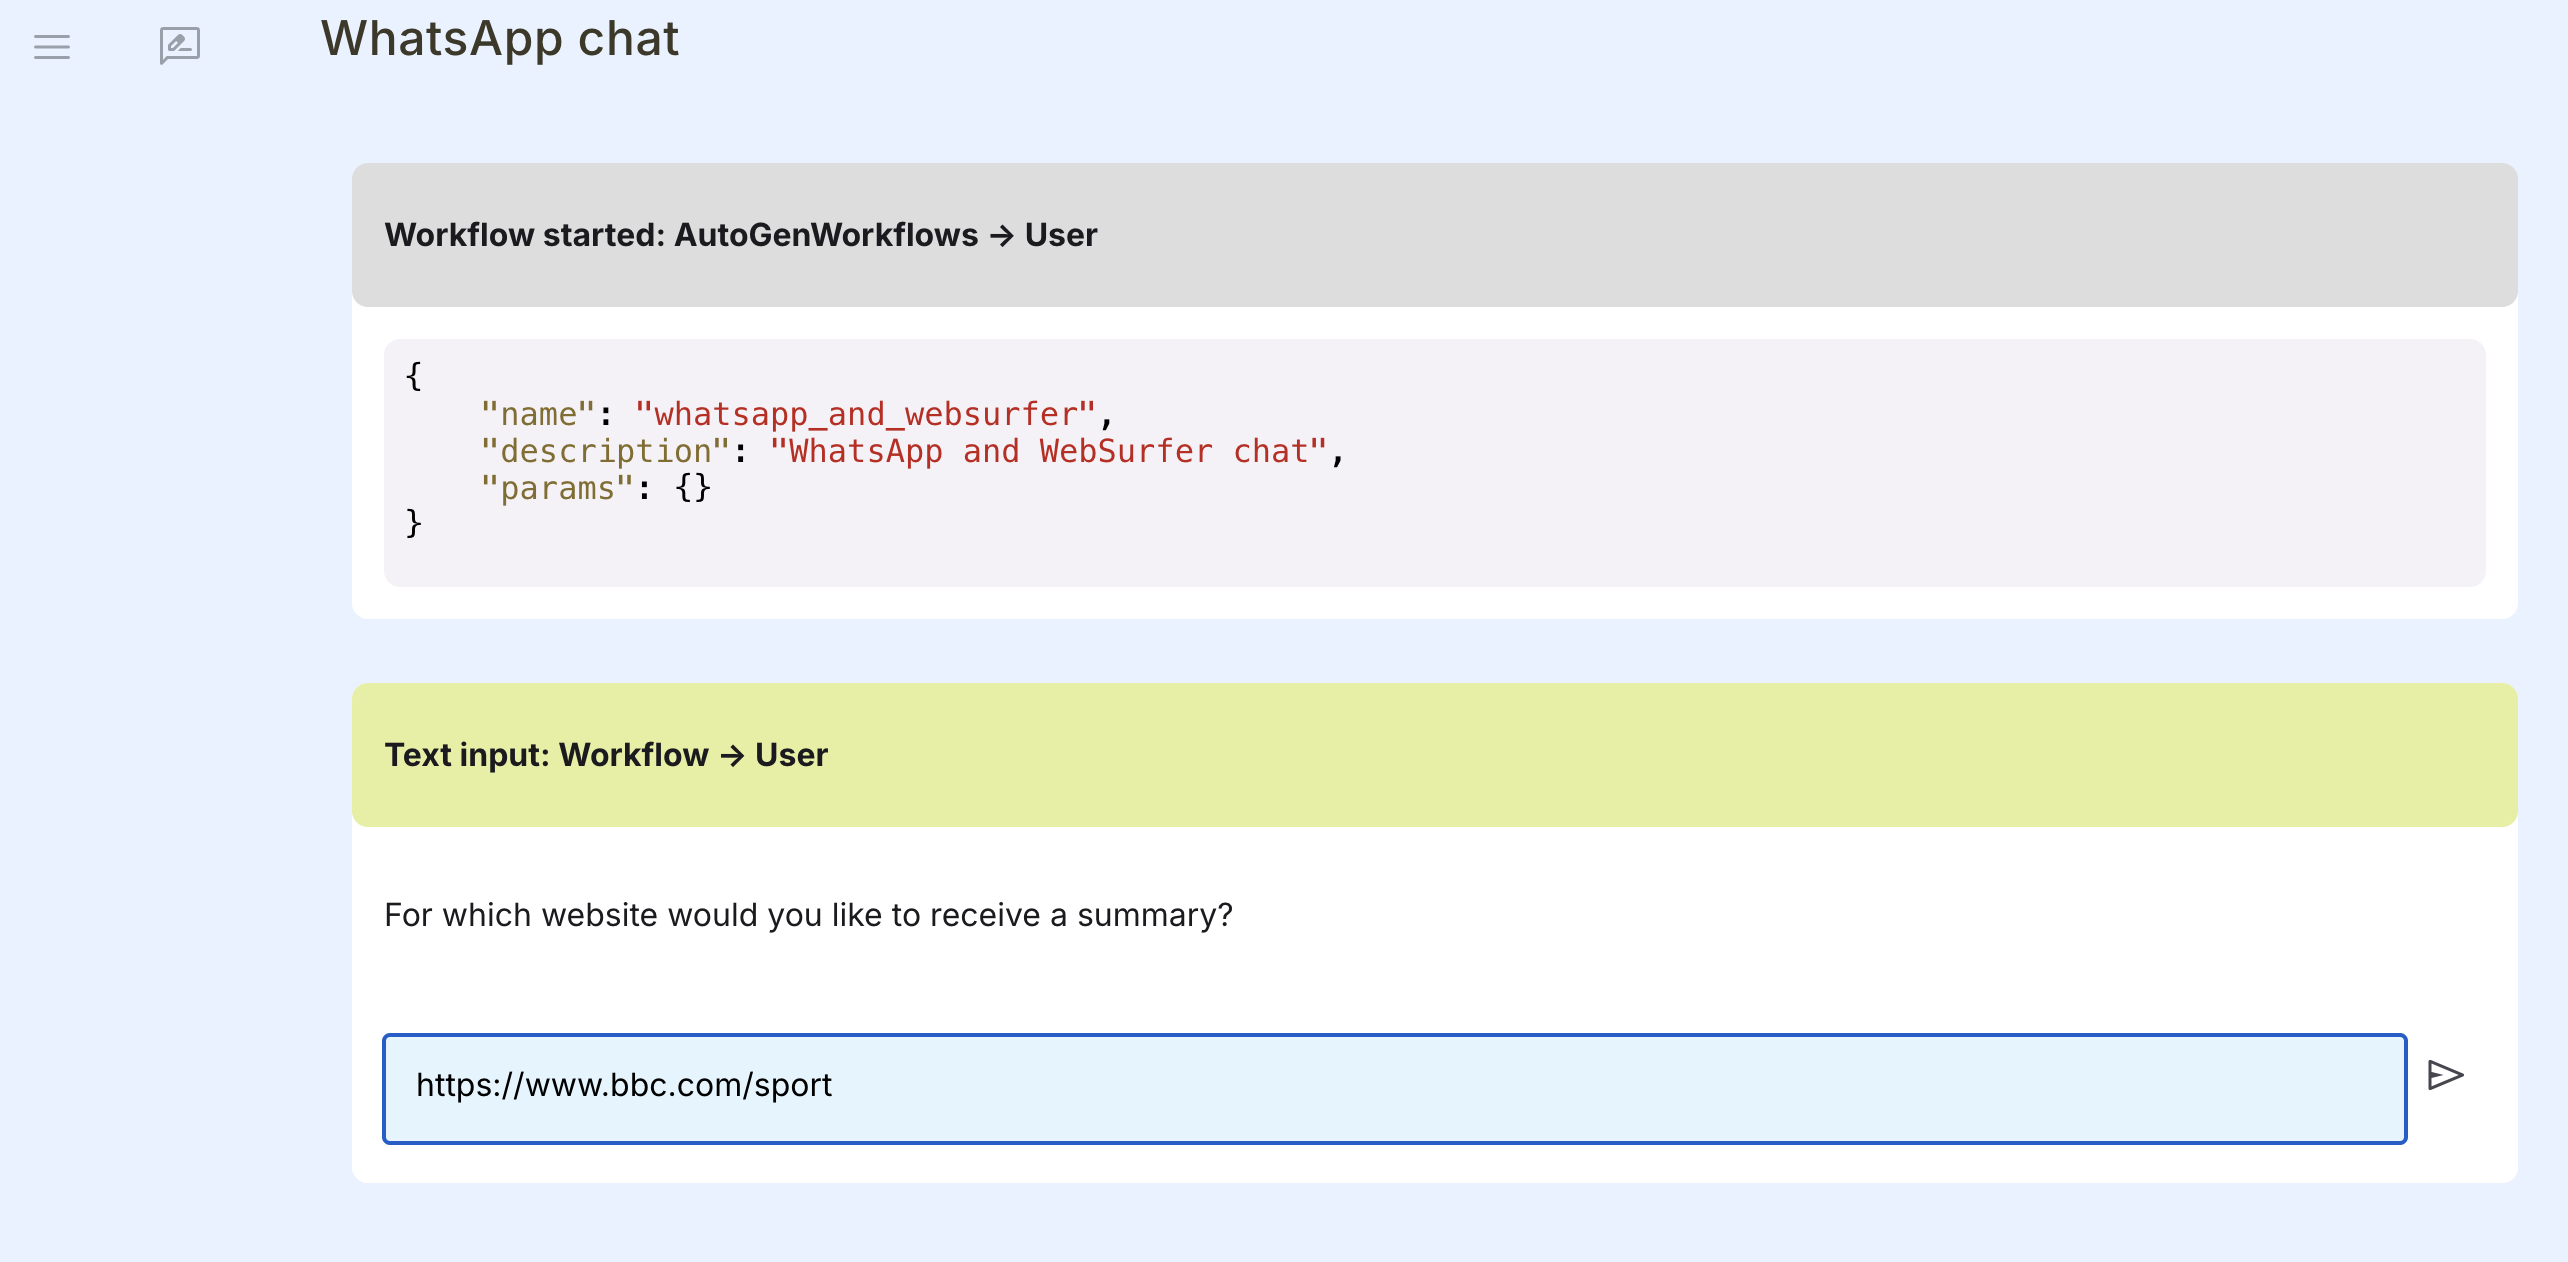Send the message with the arrow icon
This screenshot has height=1262, width=2568.
coord(2445,1075)
